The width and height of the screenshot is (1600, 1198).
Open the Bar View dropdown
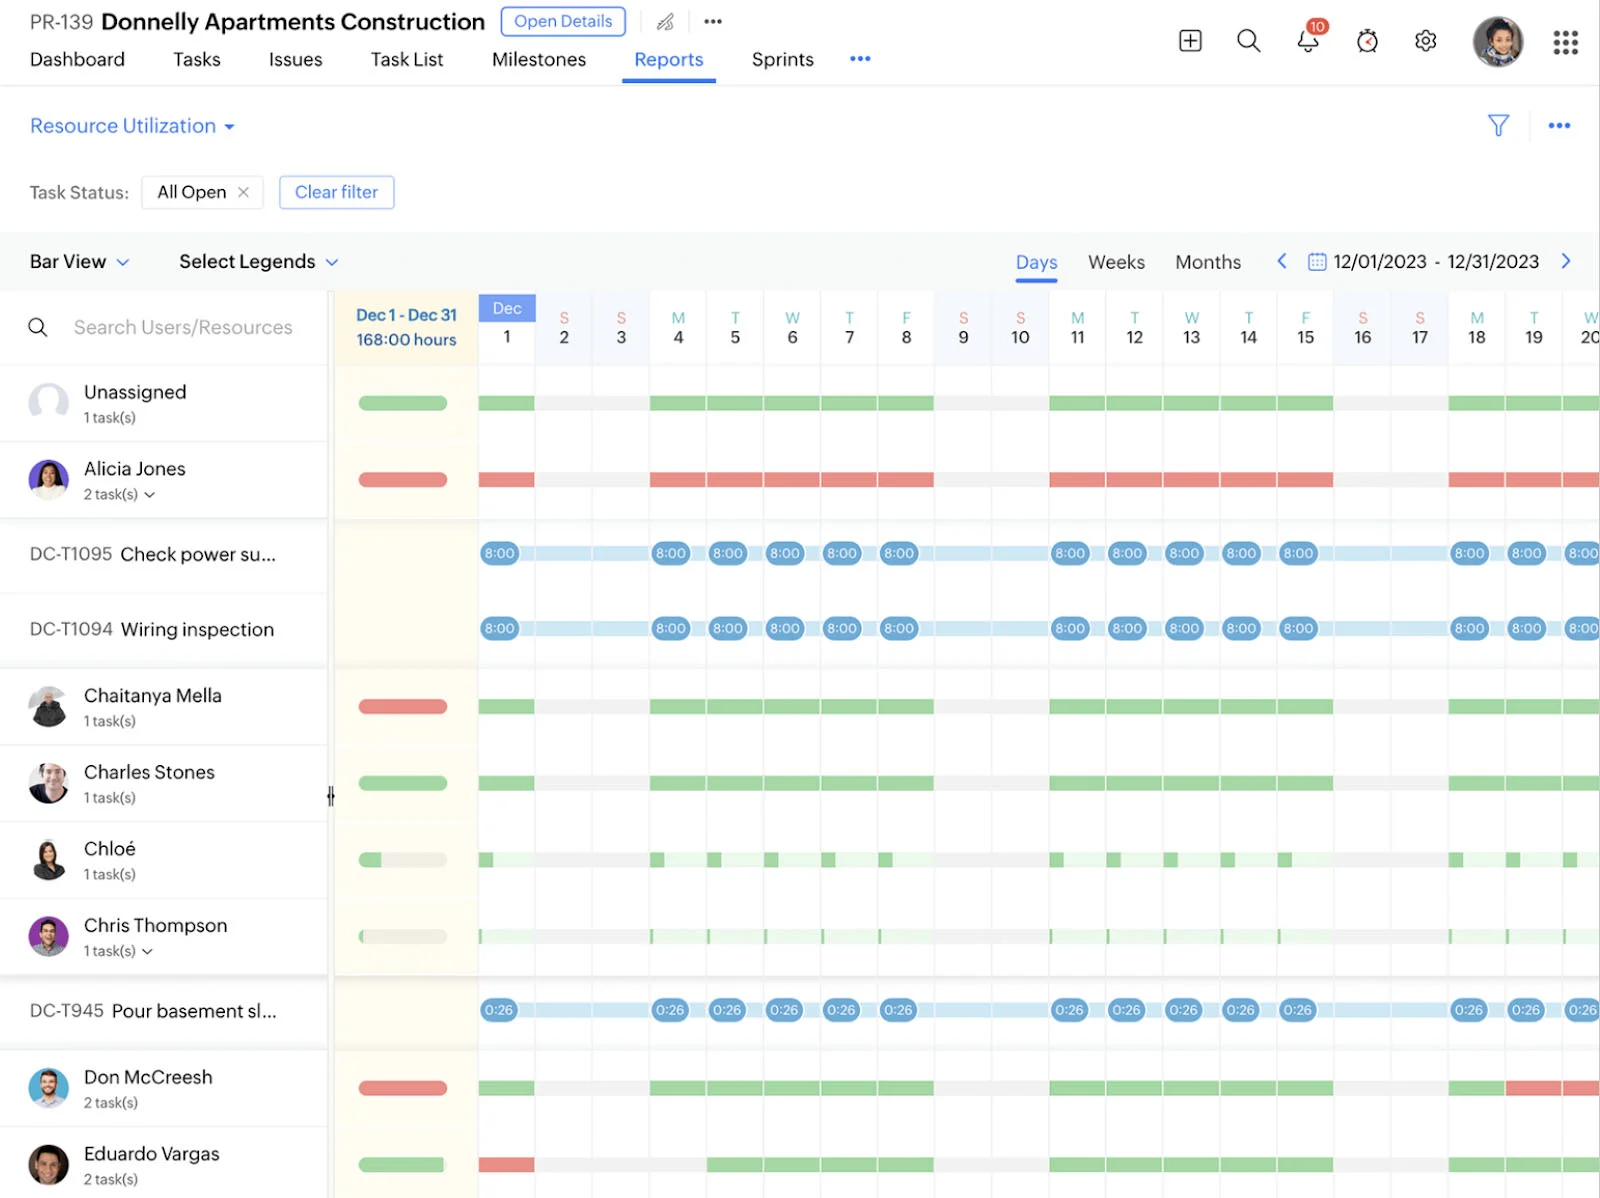79,262
